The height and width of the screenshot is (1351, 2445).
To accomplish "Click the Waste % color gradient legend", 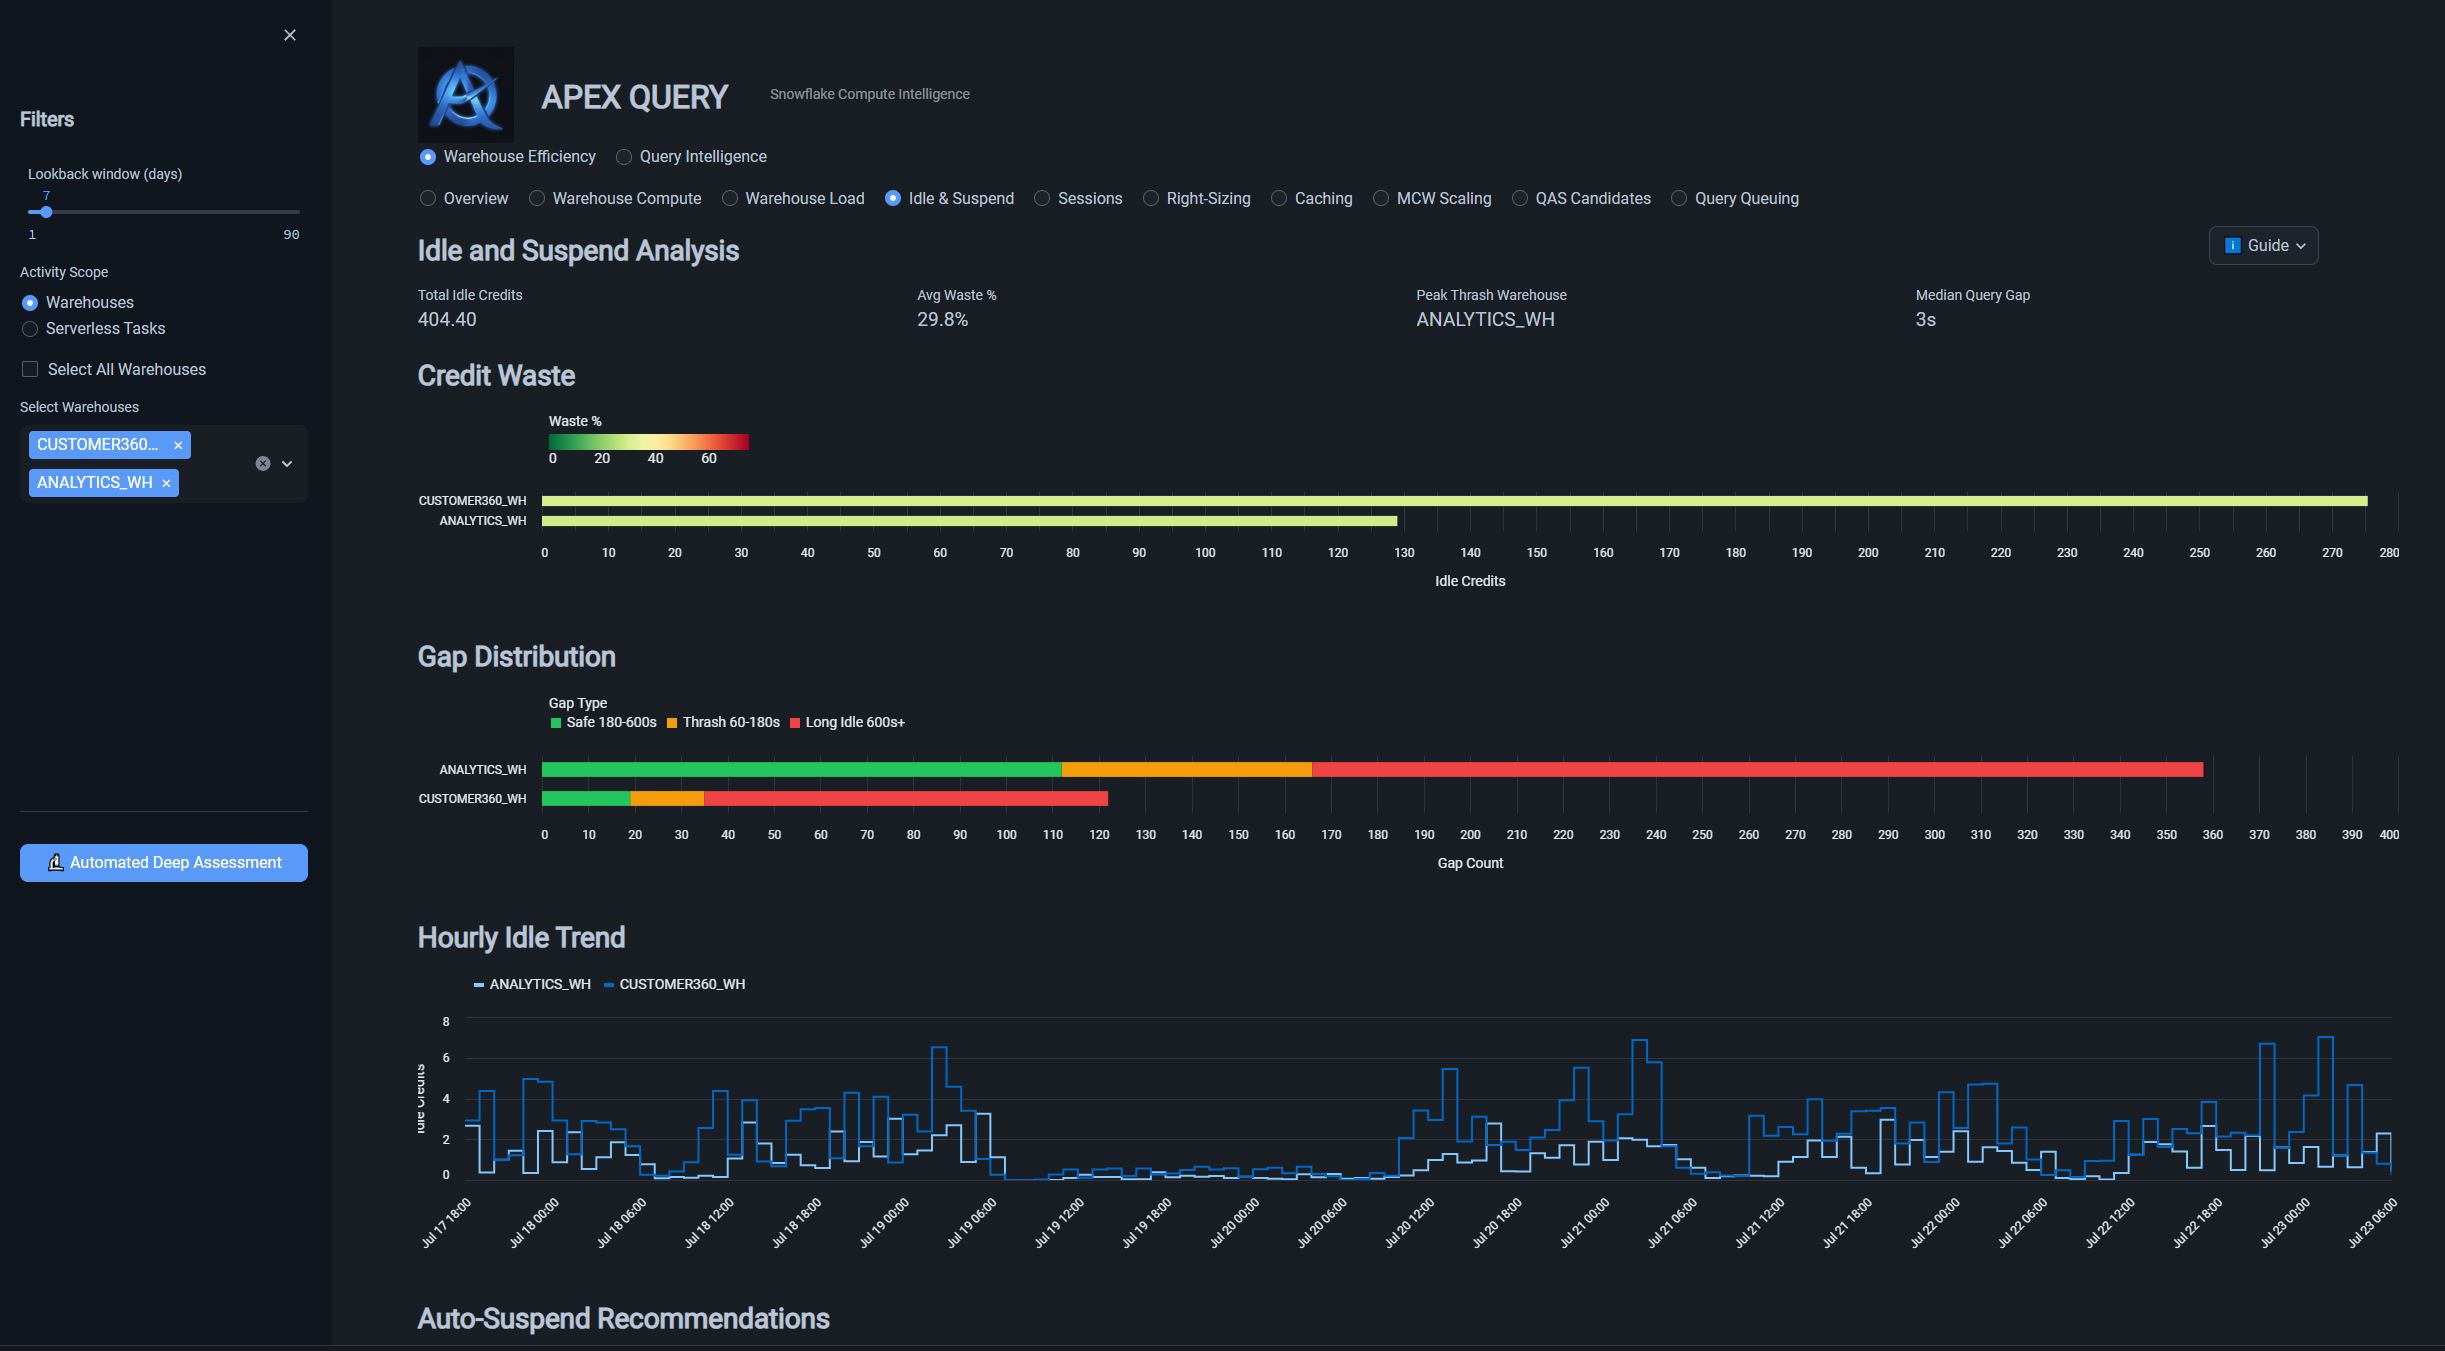I will click(648, 442).
